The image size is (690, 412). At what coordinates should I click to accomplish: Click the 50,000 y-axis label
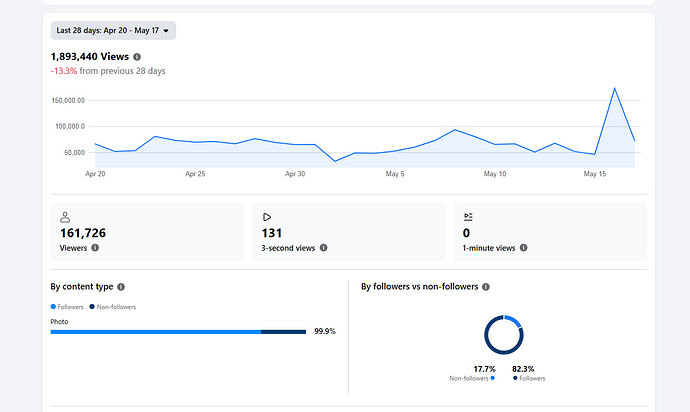74,153
